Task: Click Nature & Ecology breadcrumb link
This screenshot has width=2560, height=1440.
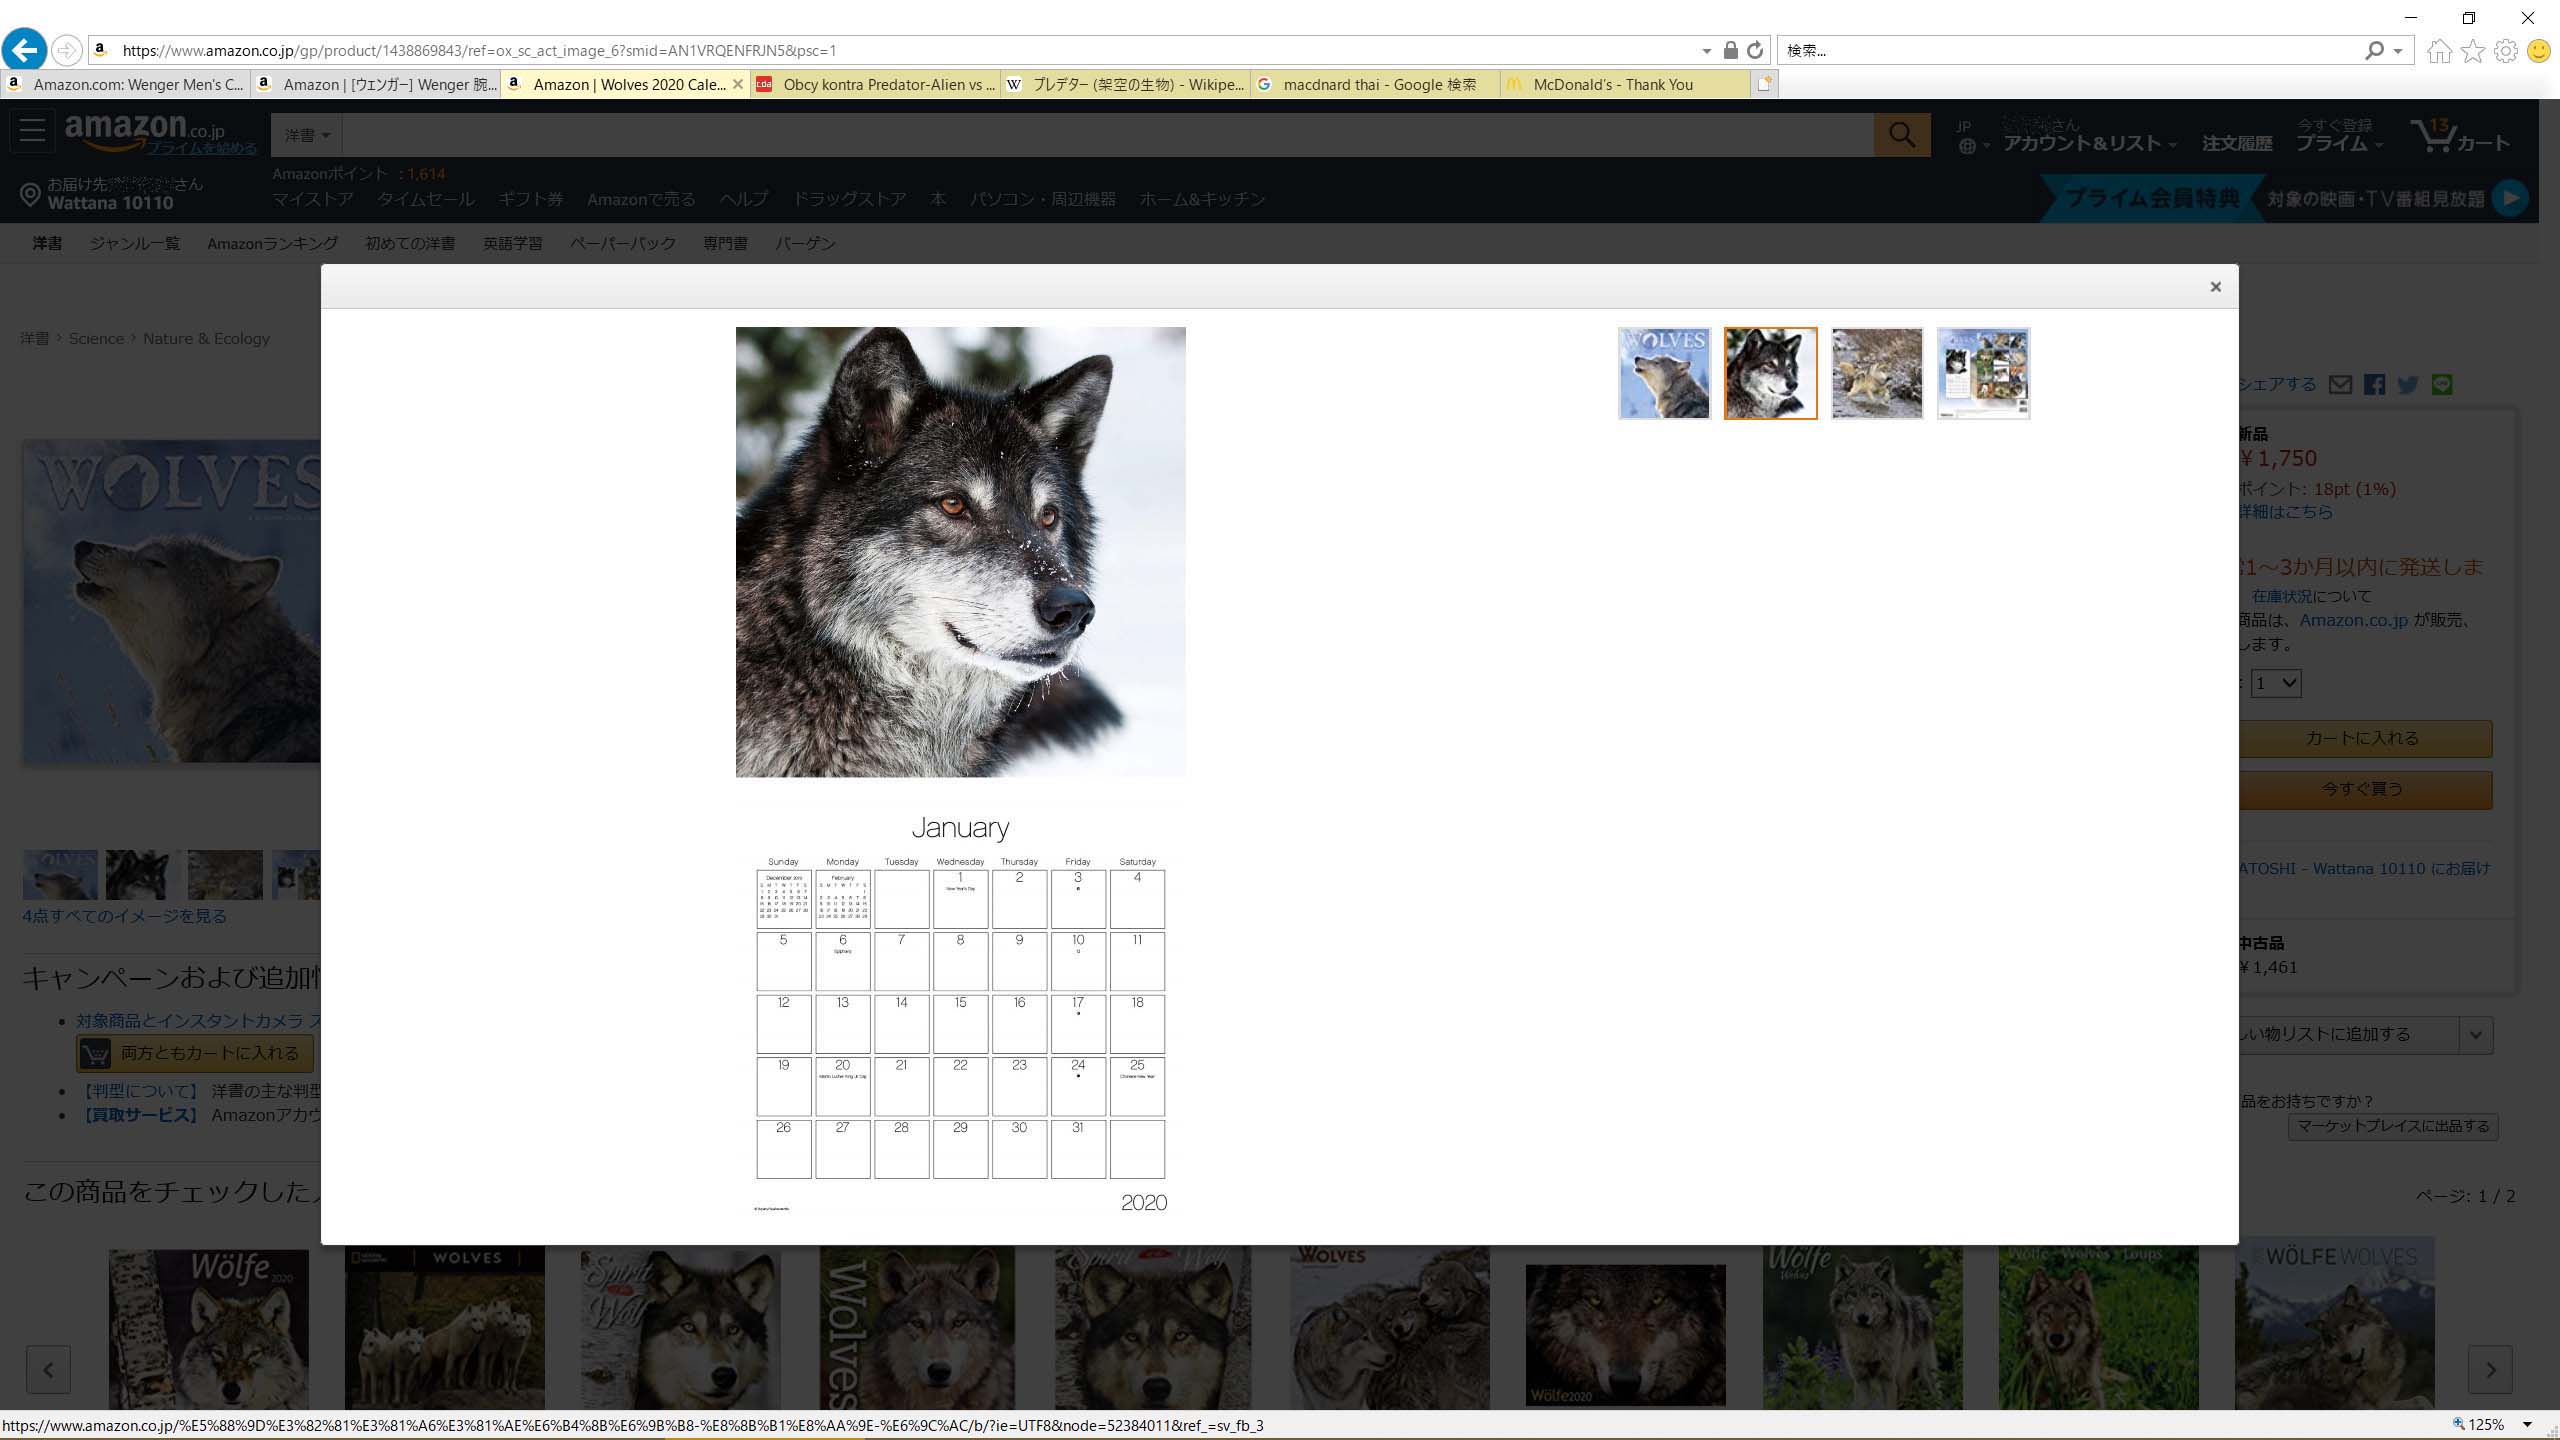Action: pyautogui.click(x=206, y=338)
